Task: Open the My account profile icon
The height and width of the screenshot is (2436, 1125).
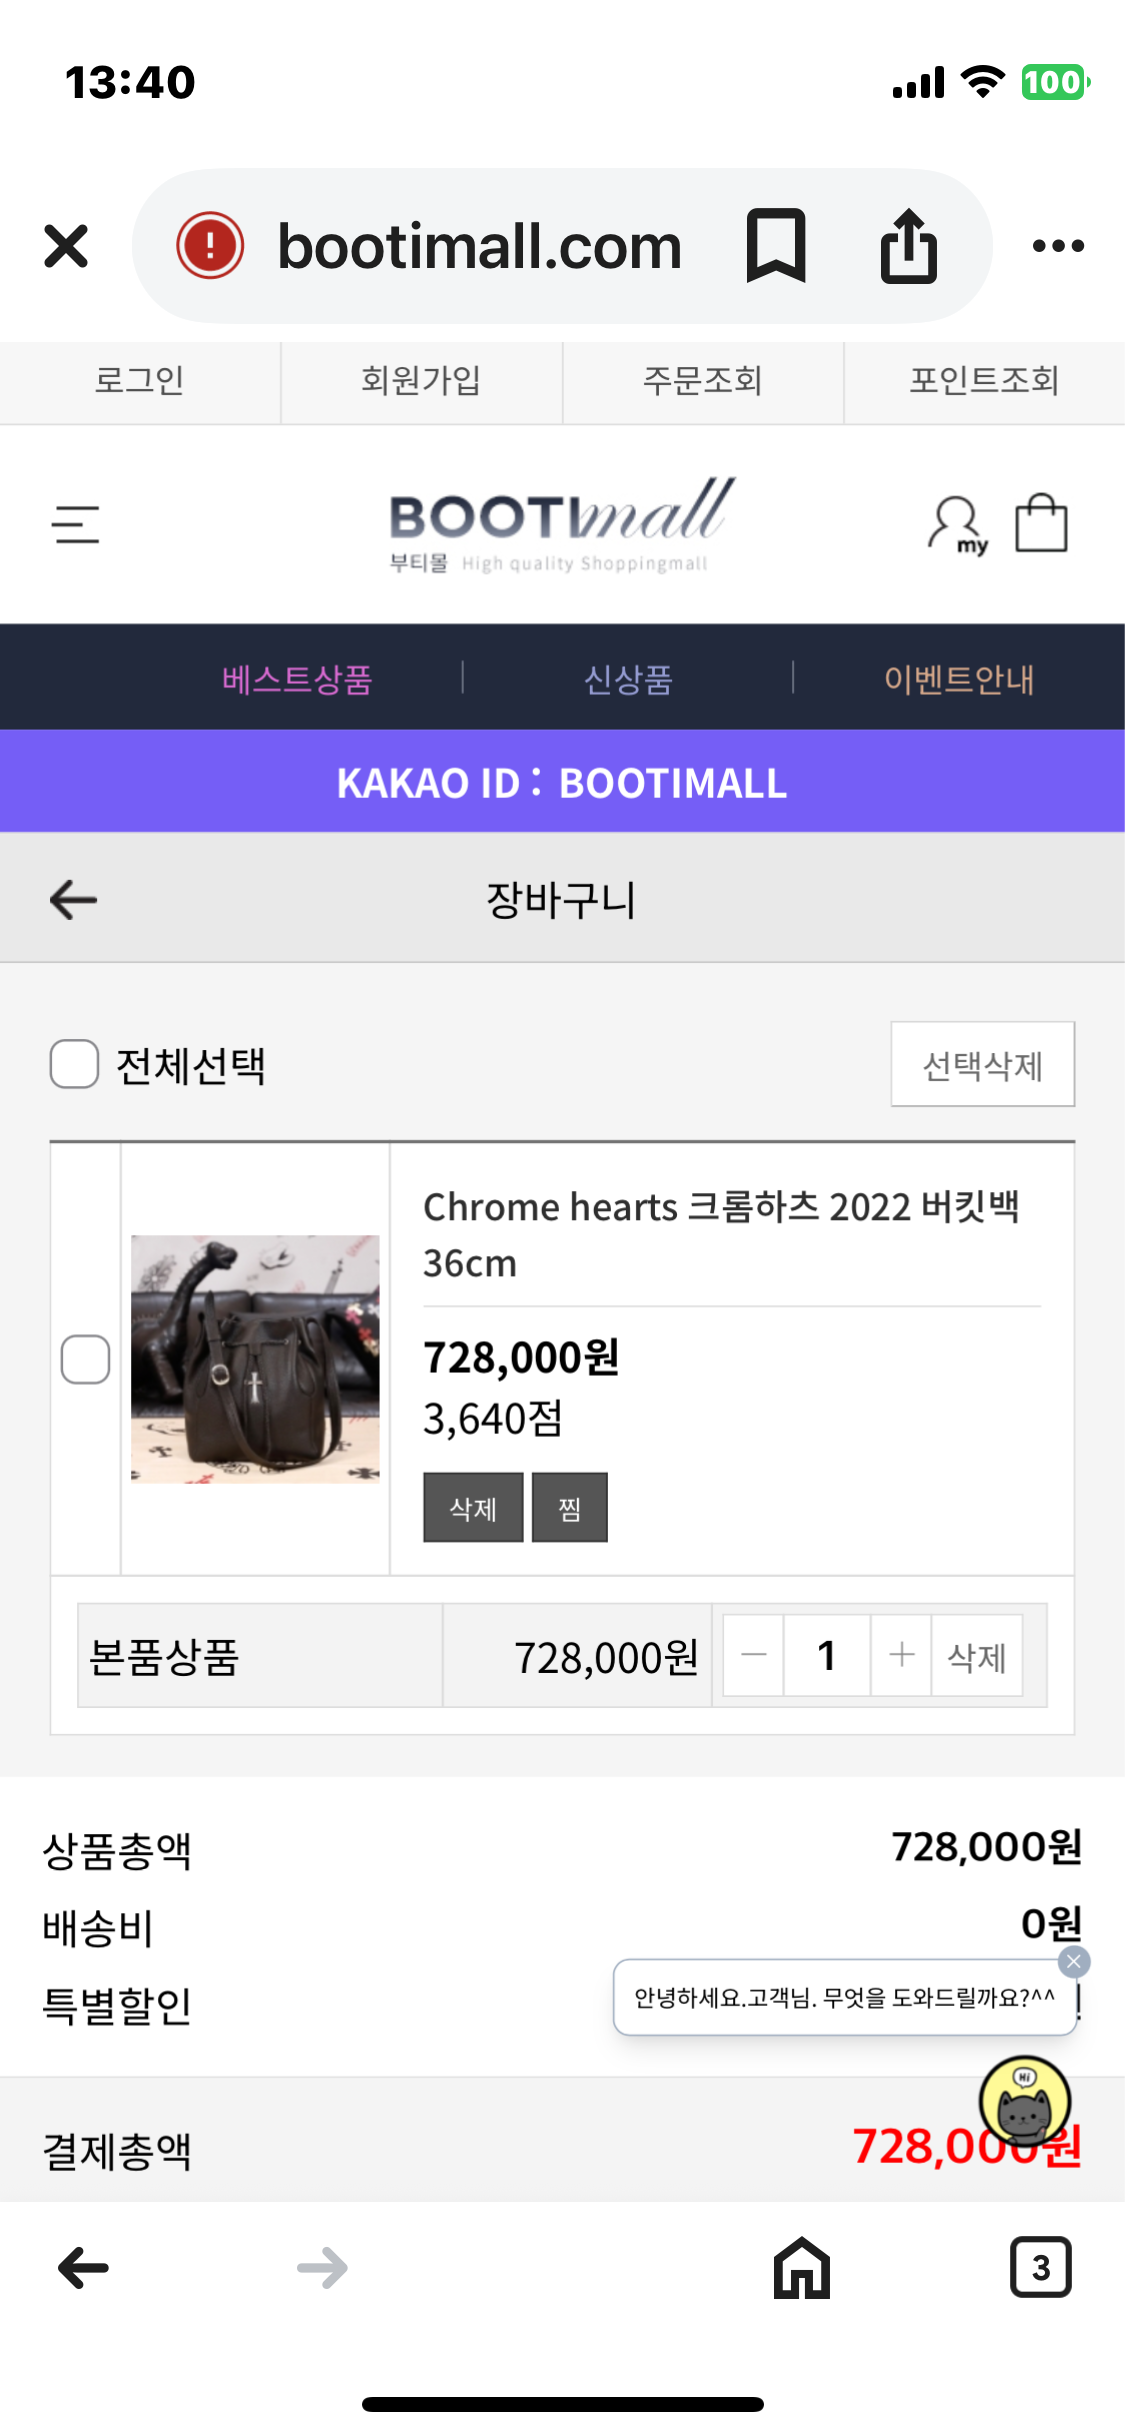Action: tap(957, 524)
